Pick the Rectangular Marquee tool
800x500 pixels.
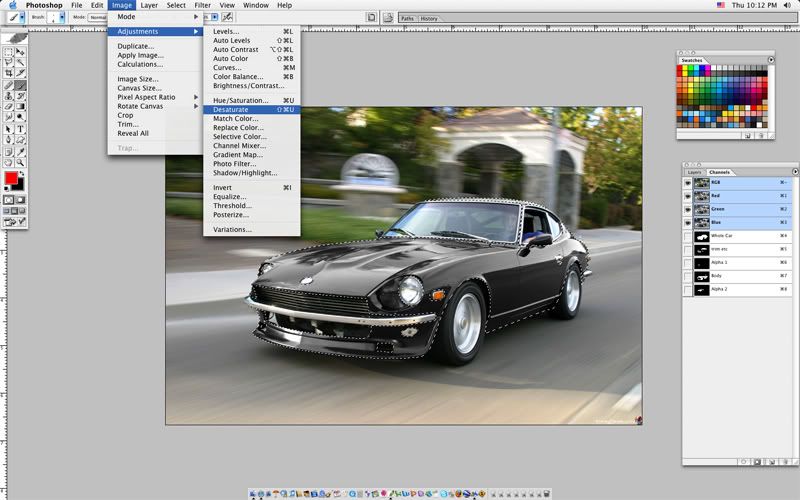tap(9, 51)
